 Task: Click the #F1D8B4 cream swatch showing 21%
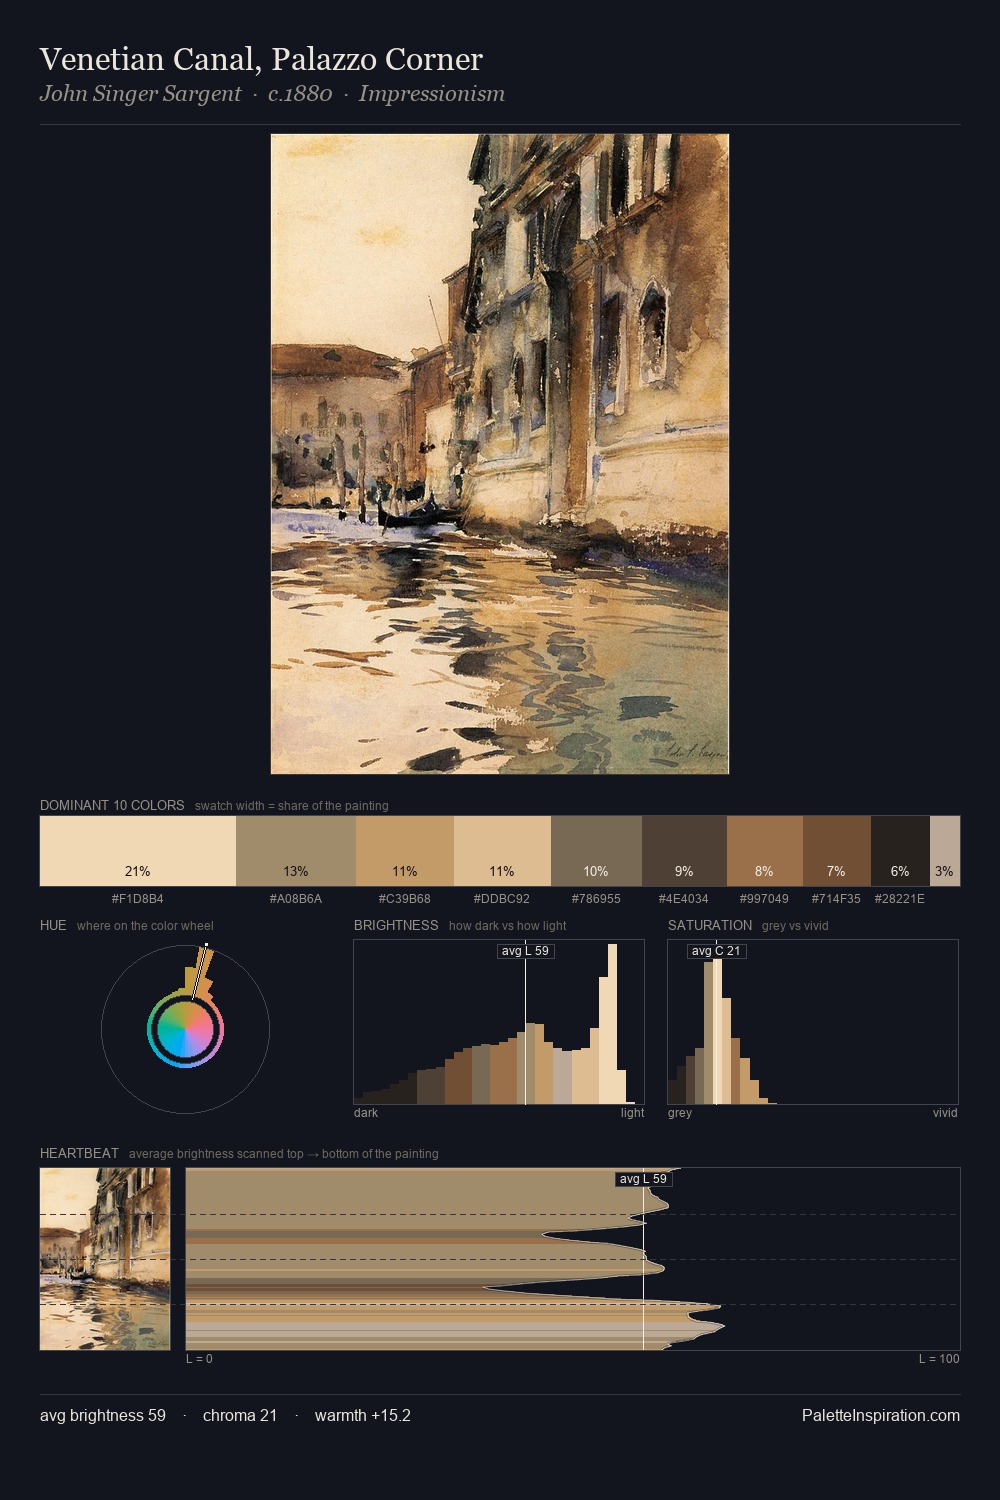pyautogui.click(x=138, y=851)
